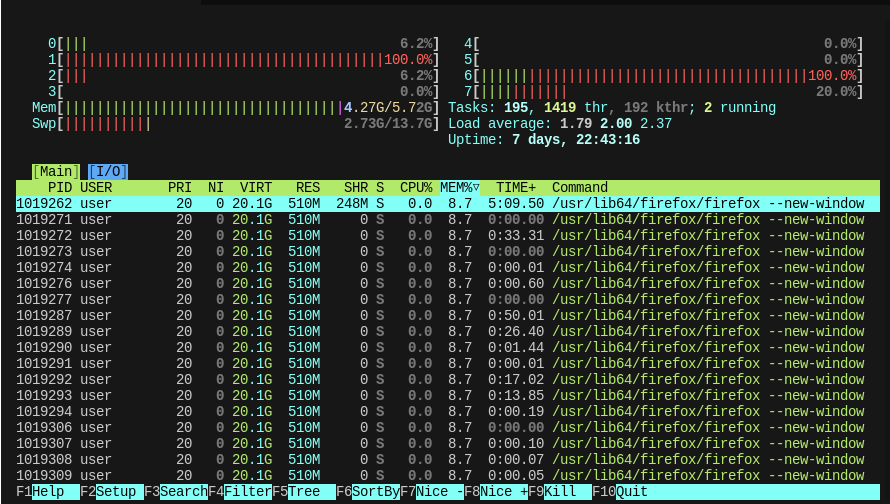Click CPU 7 meter at 20.0%

pyautogui.click(x=664, y=91)
